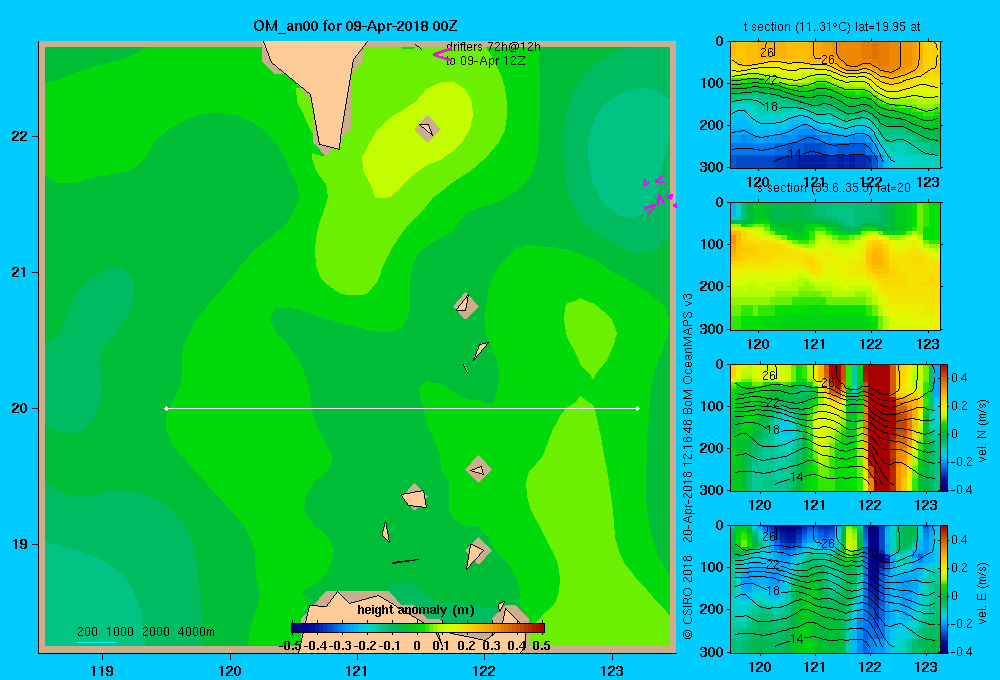Click the cyan depth contour sample line under '200'
This screenshot has width=1000, height=680.
coord(96,642)
